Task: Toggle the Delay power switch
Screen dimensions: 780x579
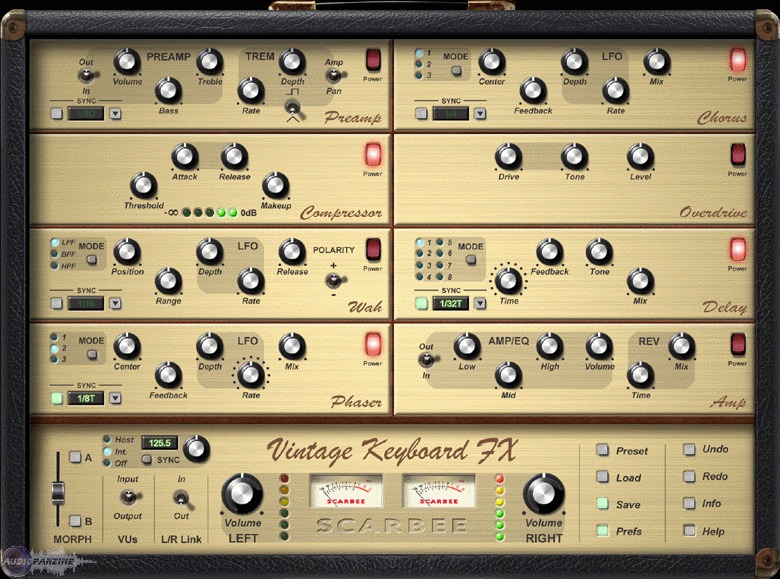Action: point(737,250)
